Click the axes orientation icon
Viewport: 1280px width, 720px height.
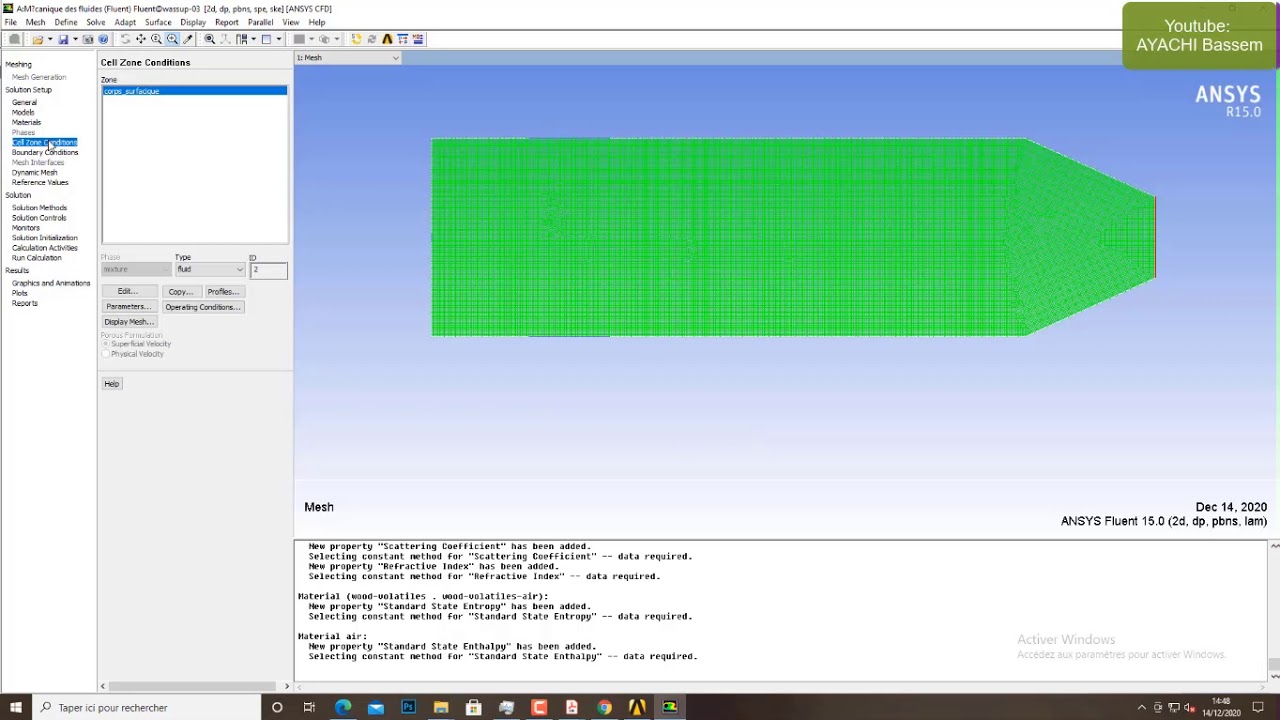pos(225,39)
